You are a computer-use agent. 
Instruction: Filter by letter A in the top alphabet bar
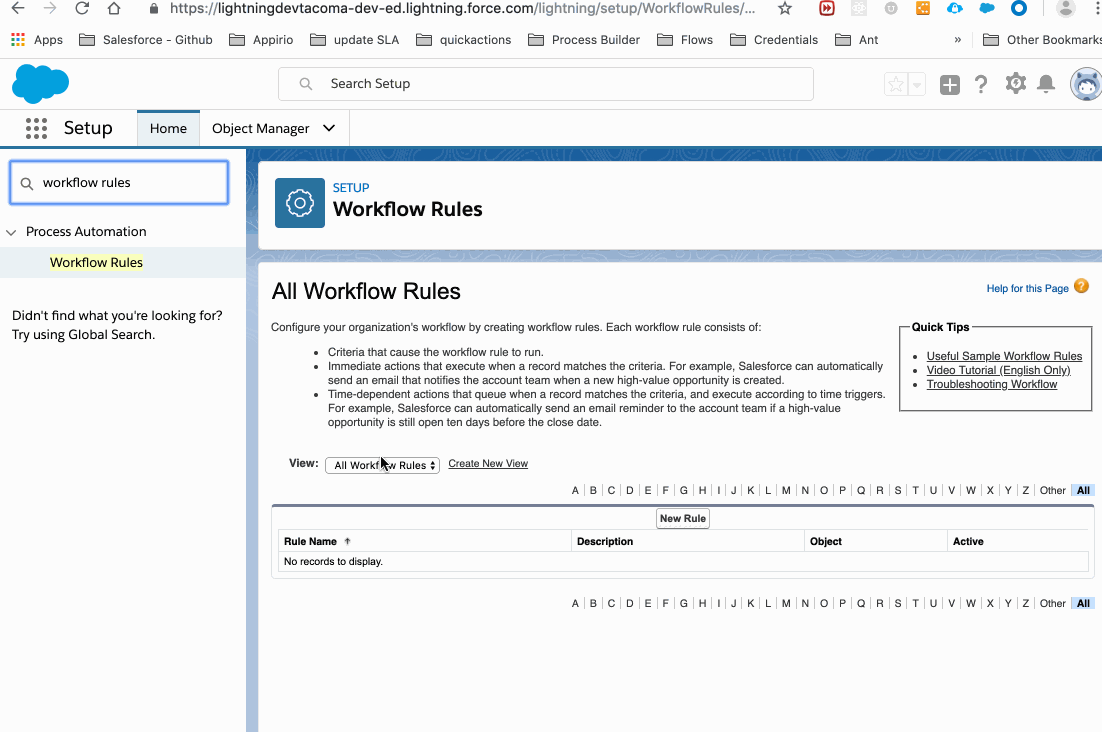pyautogui.click(x=575, y=490)
